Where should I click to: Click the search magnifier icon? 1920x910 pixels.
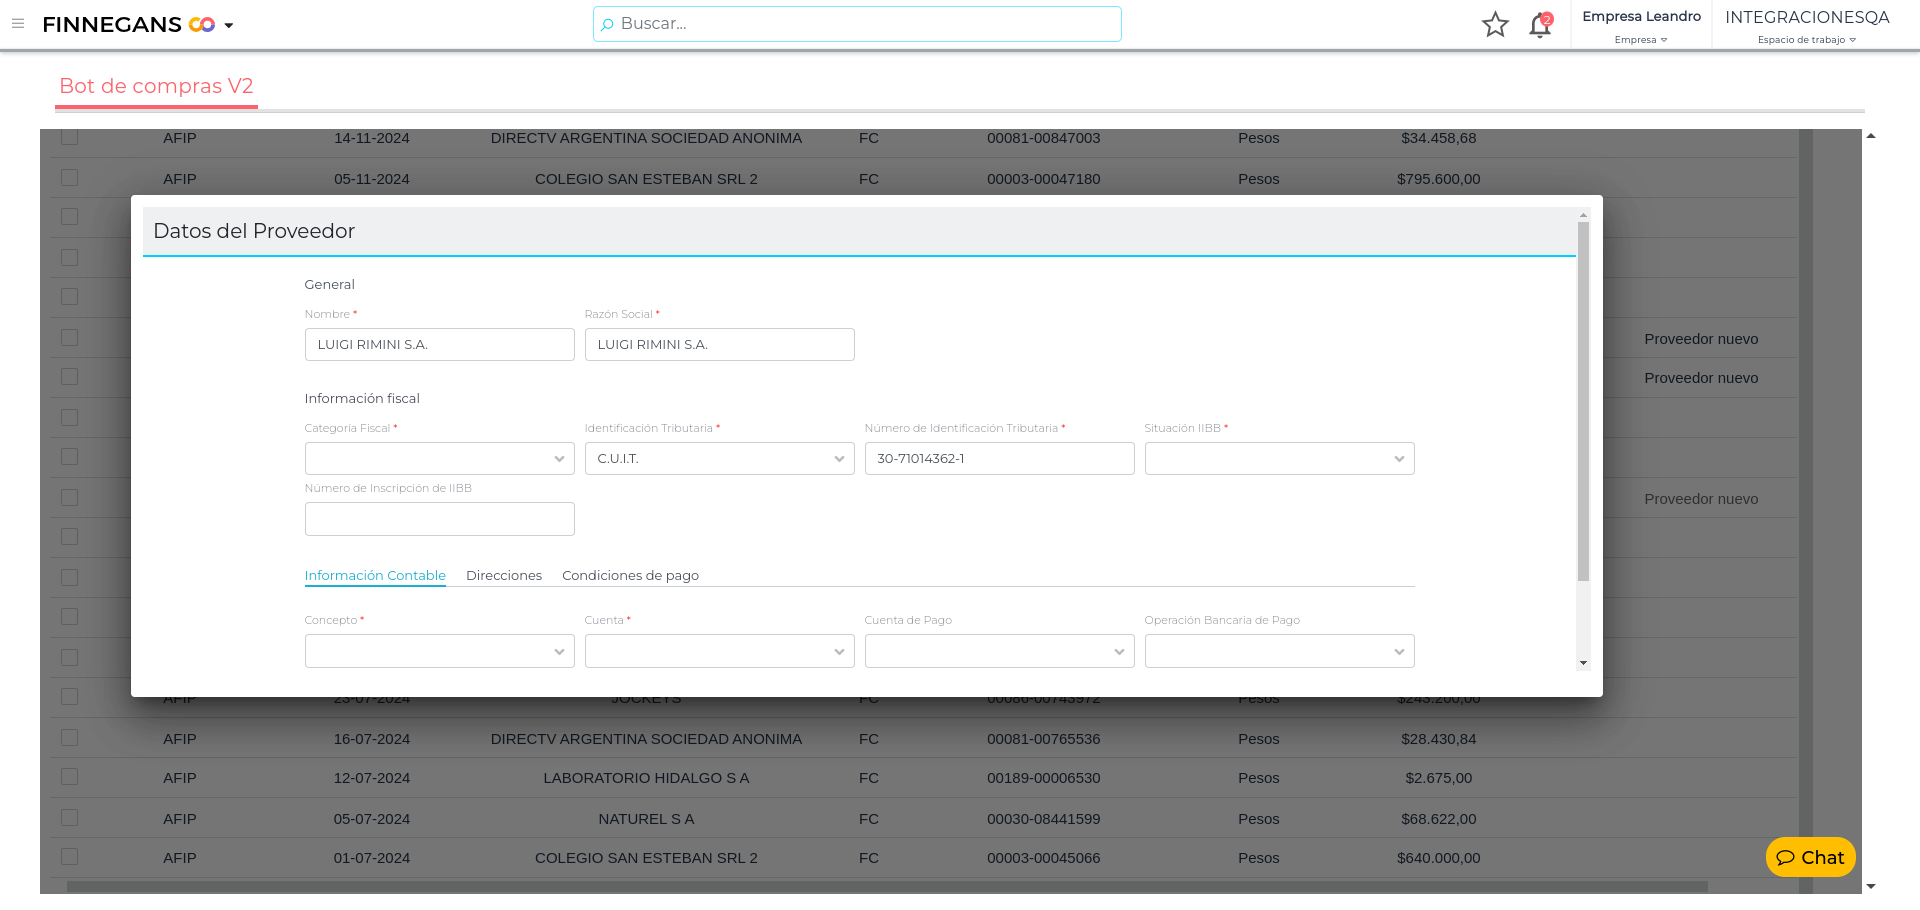pos(607,25)
